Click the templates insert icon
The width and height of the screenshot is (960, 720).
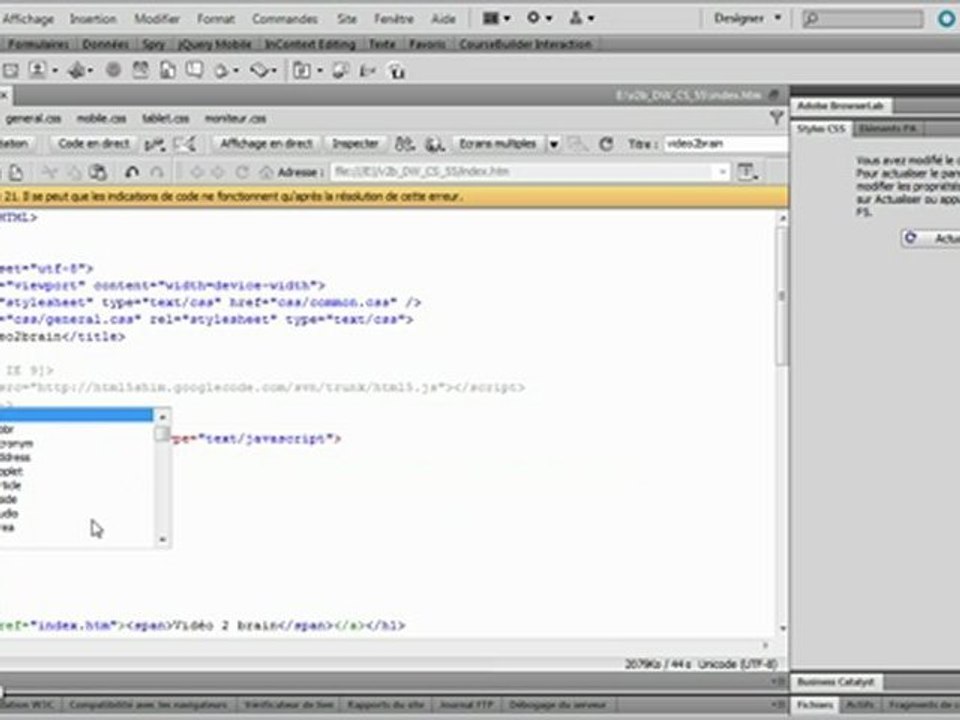coord(302,70)
